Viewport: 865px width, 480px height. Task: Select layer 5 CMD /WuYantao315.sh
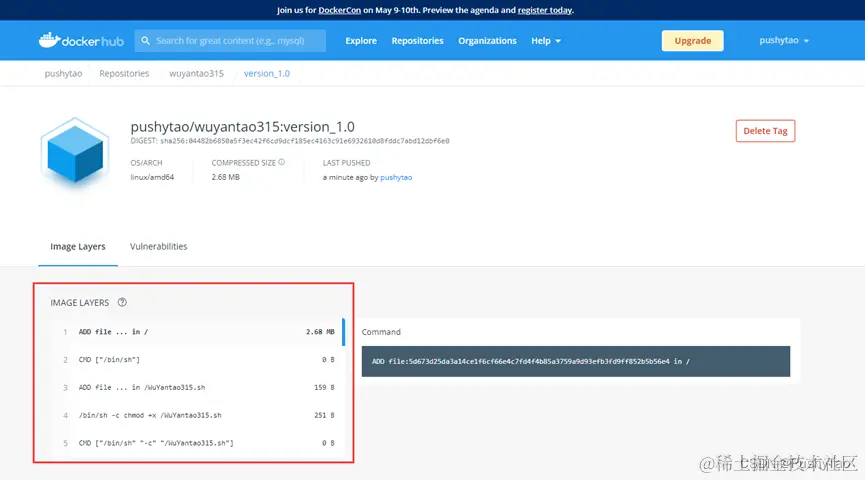199,443
